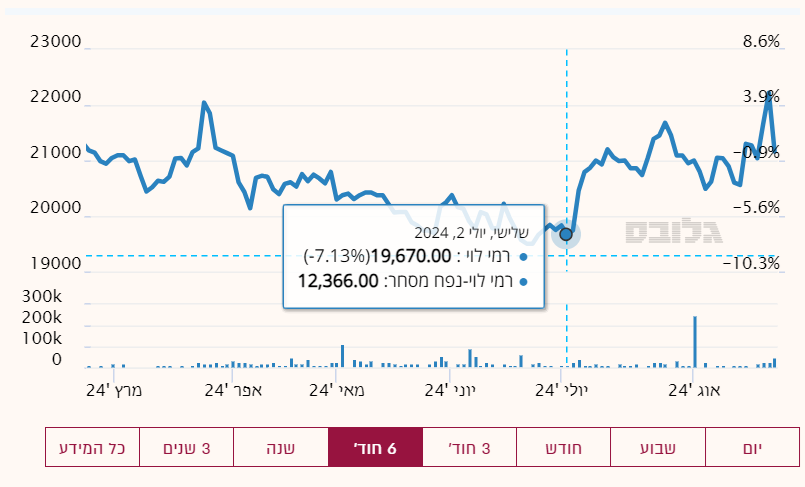The width and height of the screenshot is (805, 487).
Task: Click the tallest volume bar in August
Action: click(x=694, y=342)
